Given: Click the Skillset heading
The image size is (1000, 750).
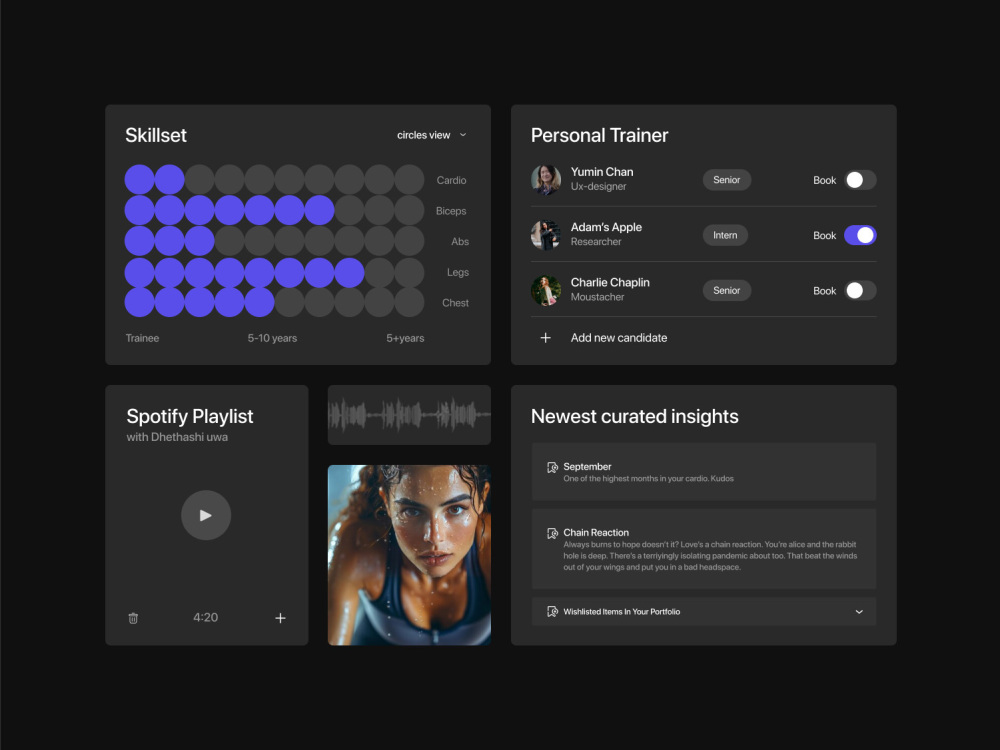Looking at the screenshot, I should pyautogui.click(x=156, y=135).
